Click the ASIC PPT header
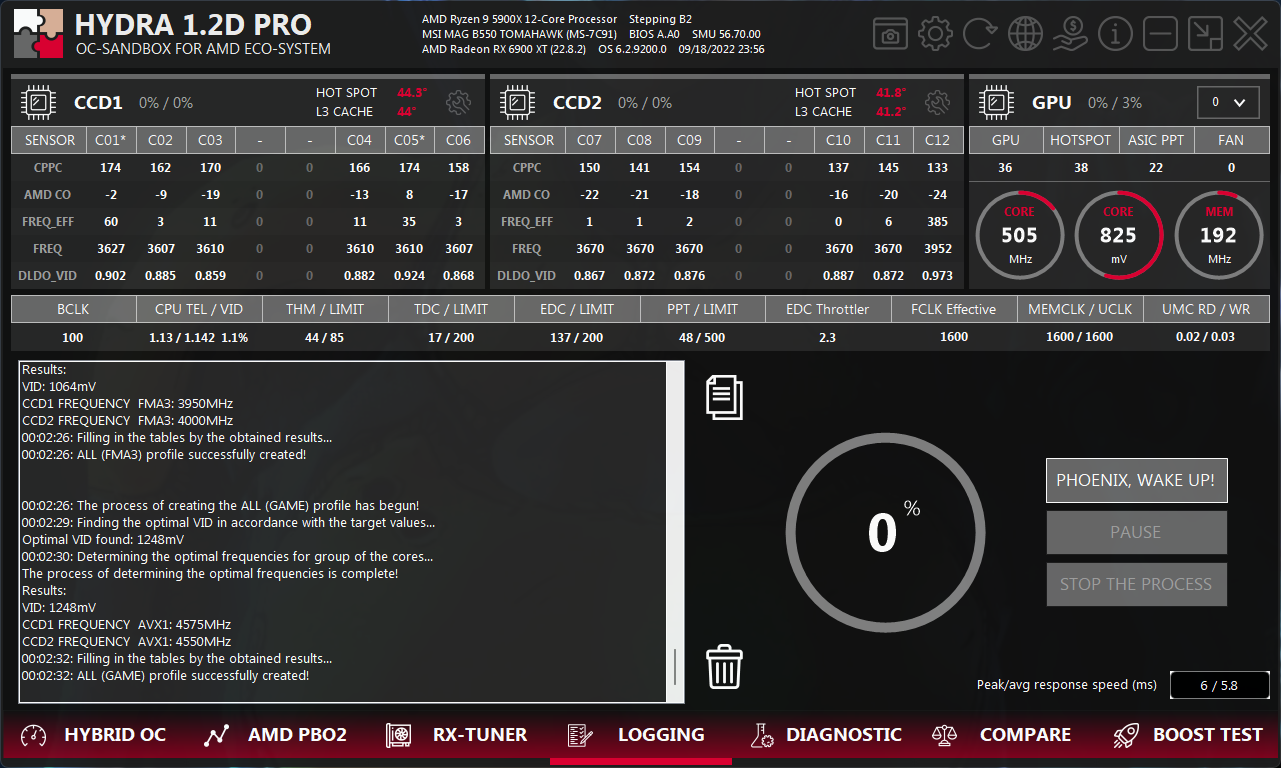The image size is (1281, 768). (x=1156, y=140)
